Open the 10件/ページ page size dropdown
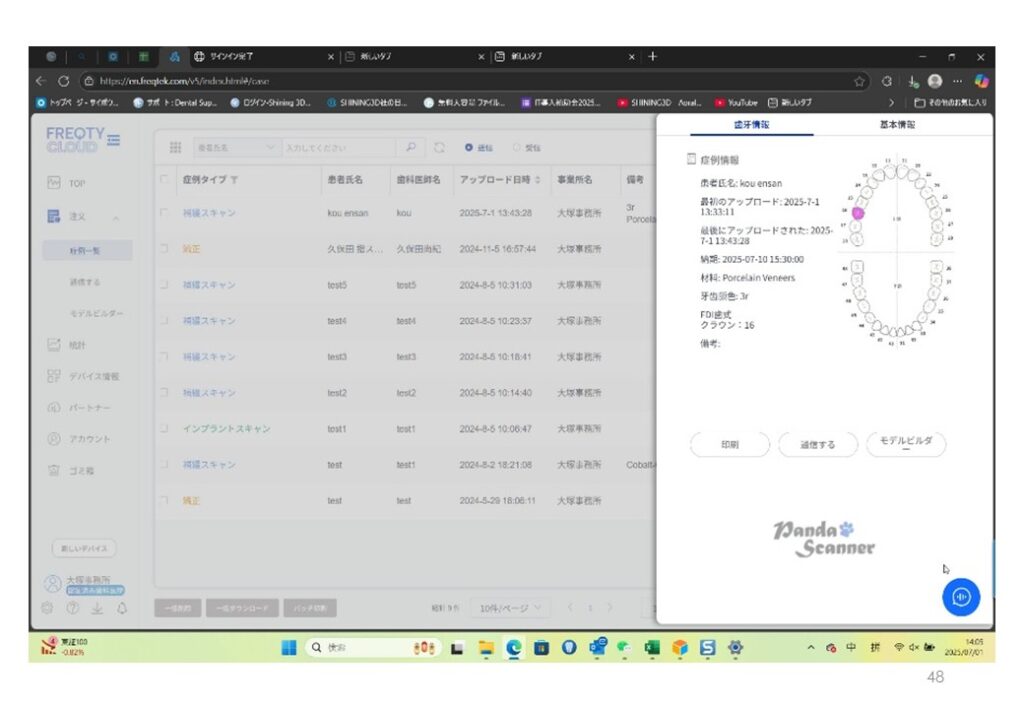Image resolution: width=1024 pixels, height=709 pixels. click(512, 607)
